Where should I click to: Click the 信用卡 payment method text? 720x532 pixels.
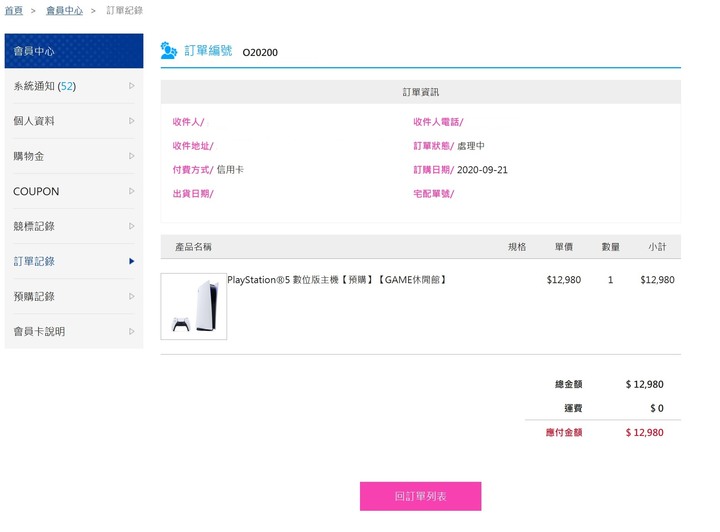[230, 170]
